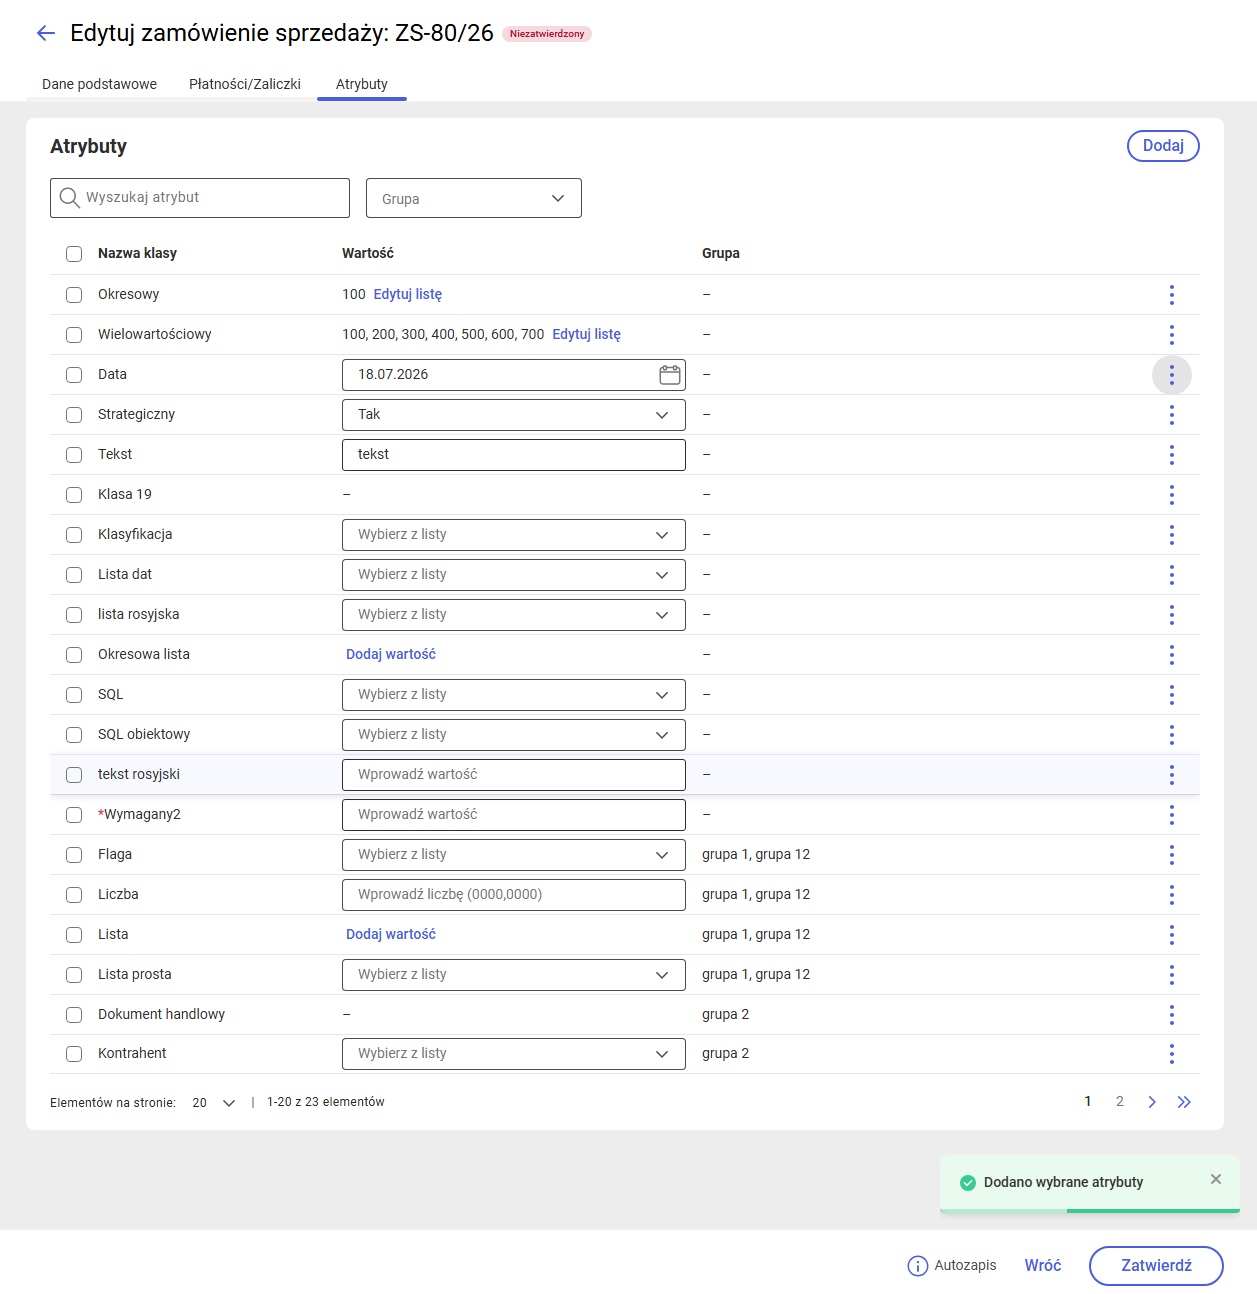Open the Płatności/Zaliczki tab
This screenshot has width=1257, height=1294.
pos(245,84)
